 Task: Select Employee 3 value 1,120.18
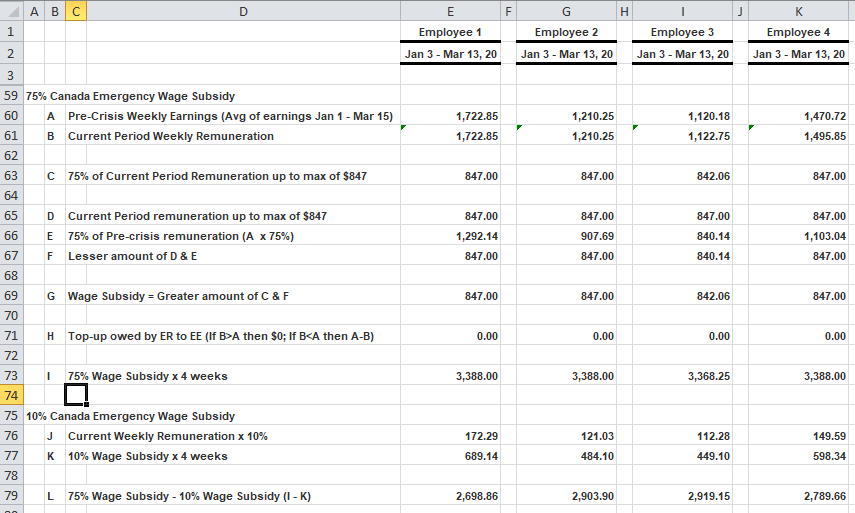tap(682, 116)
